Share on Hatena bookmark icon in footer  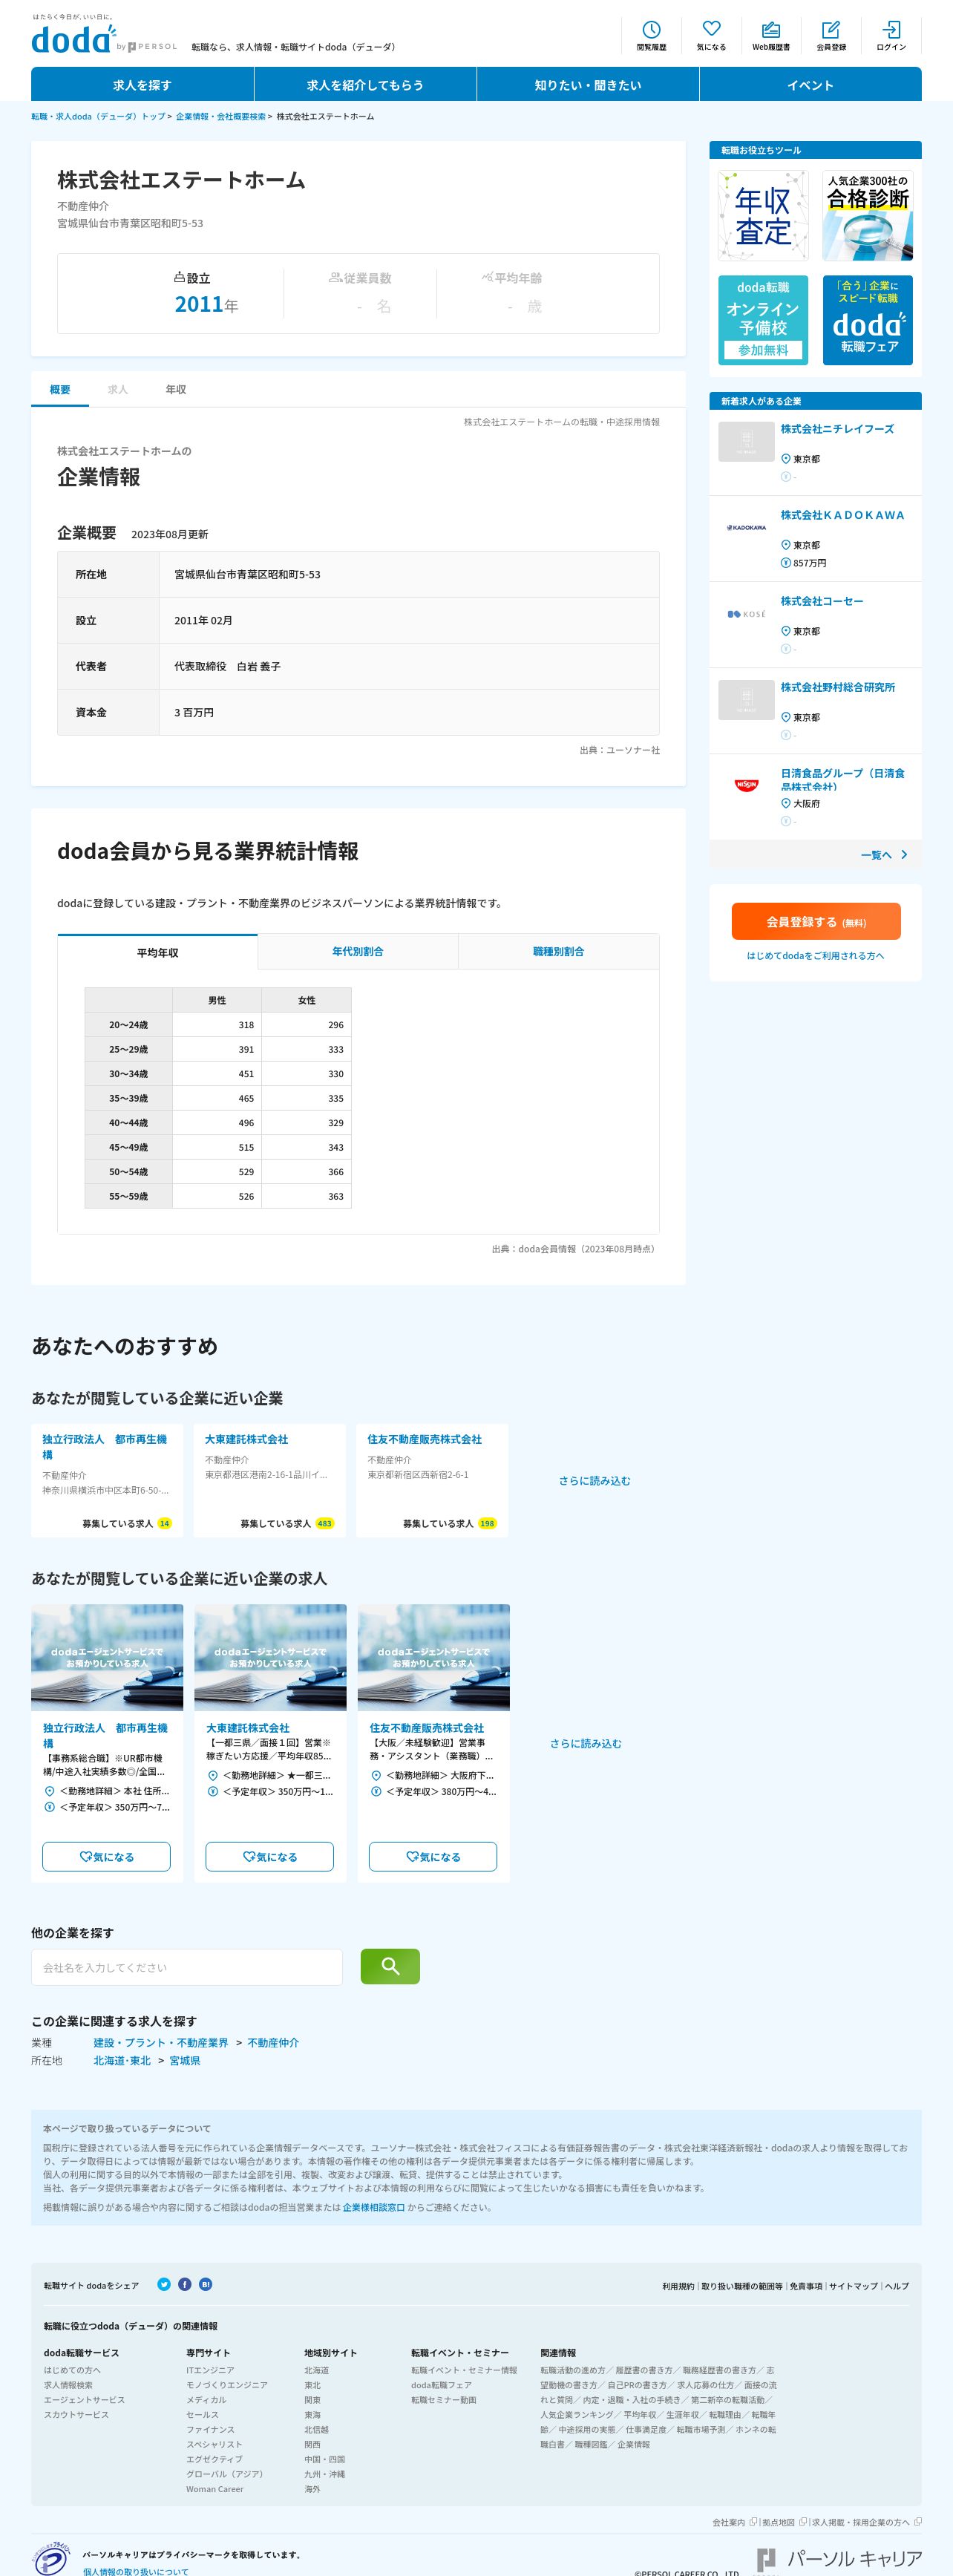(x=205, y=2284)
